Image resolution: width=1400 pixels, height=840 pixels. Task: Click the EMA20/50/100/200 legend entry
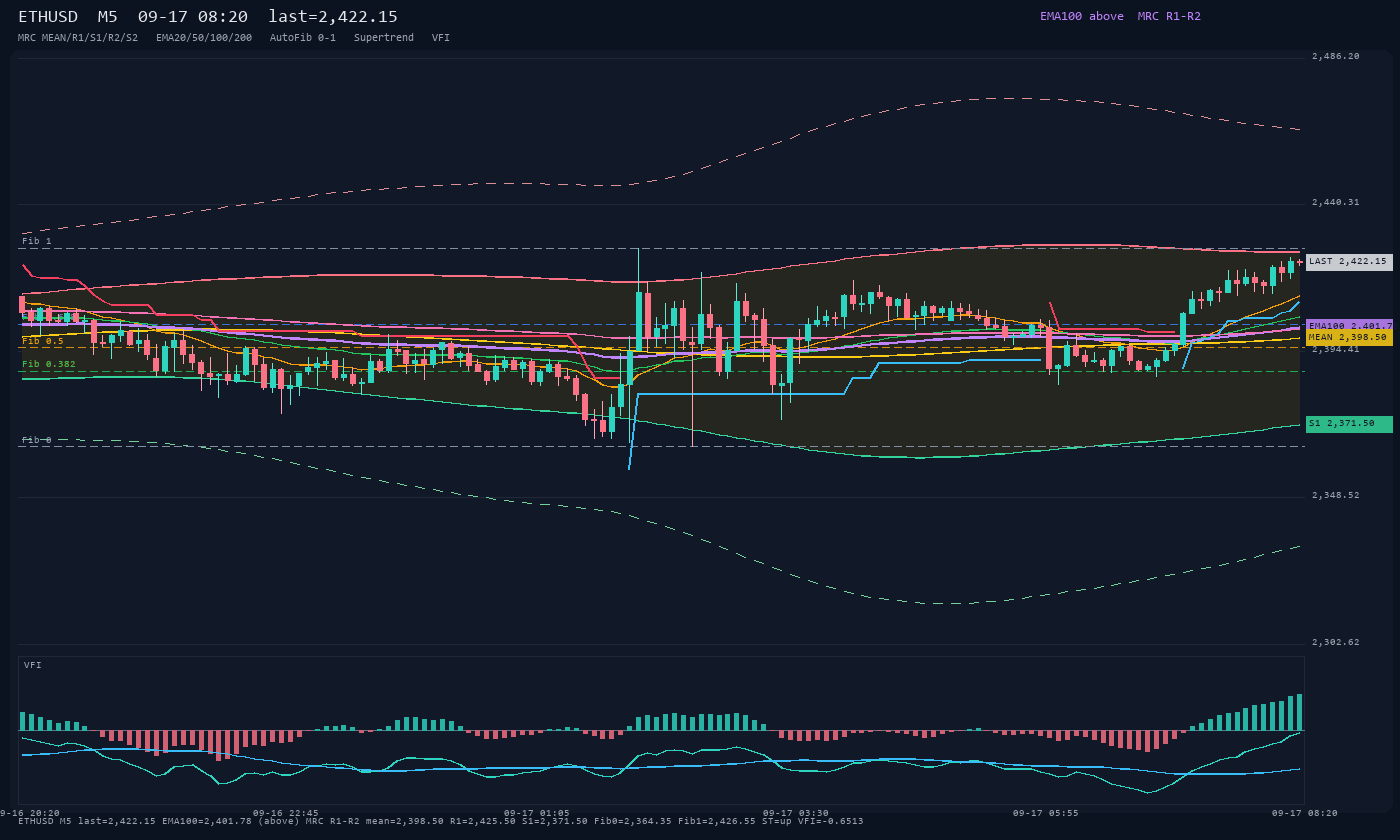[x=204, y=38]
